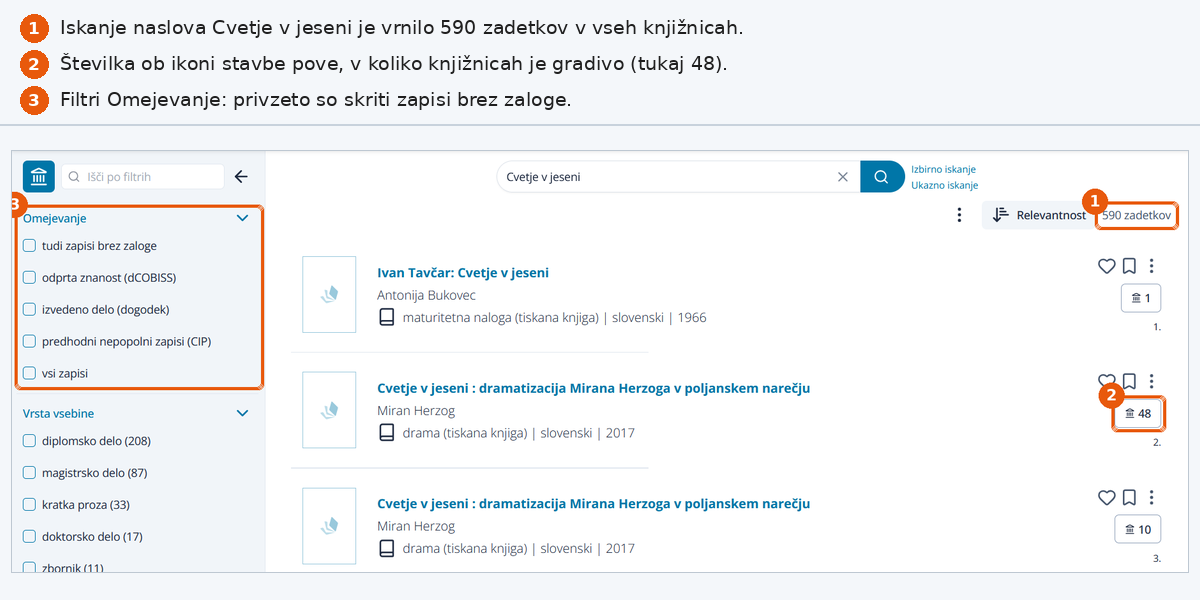Screen dimensions: 1200x600
Task: Tick izvedeno delo (dogodek) checkbox
Action: point(29,309)
